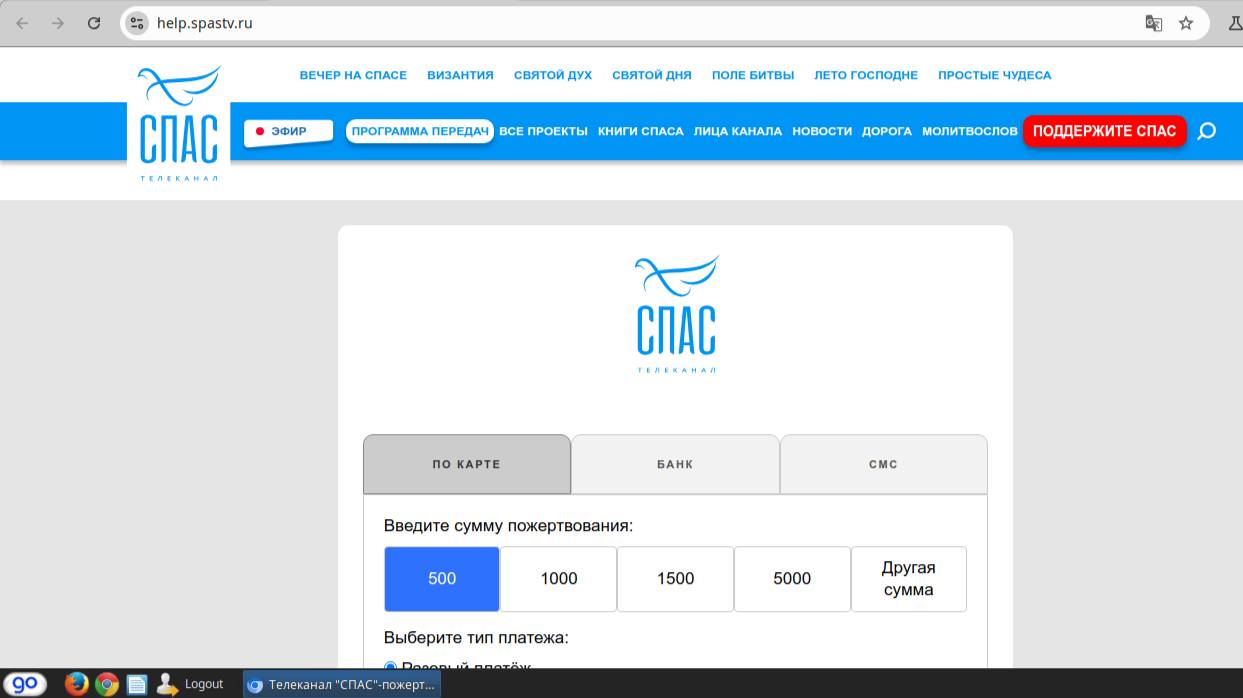The width and height of the screenshot is (1243, 698).
Task: Reload the page with refresh icon
Action: (94, 23)
